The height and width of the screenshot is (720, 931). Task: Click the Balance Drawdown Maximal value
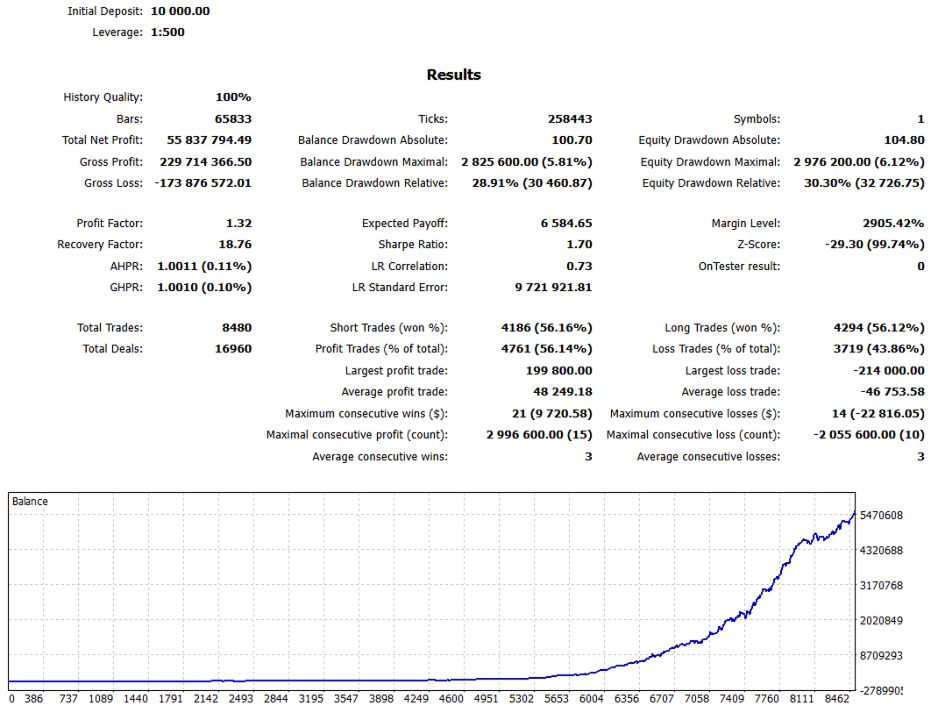[x=527, y=162]
